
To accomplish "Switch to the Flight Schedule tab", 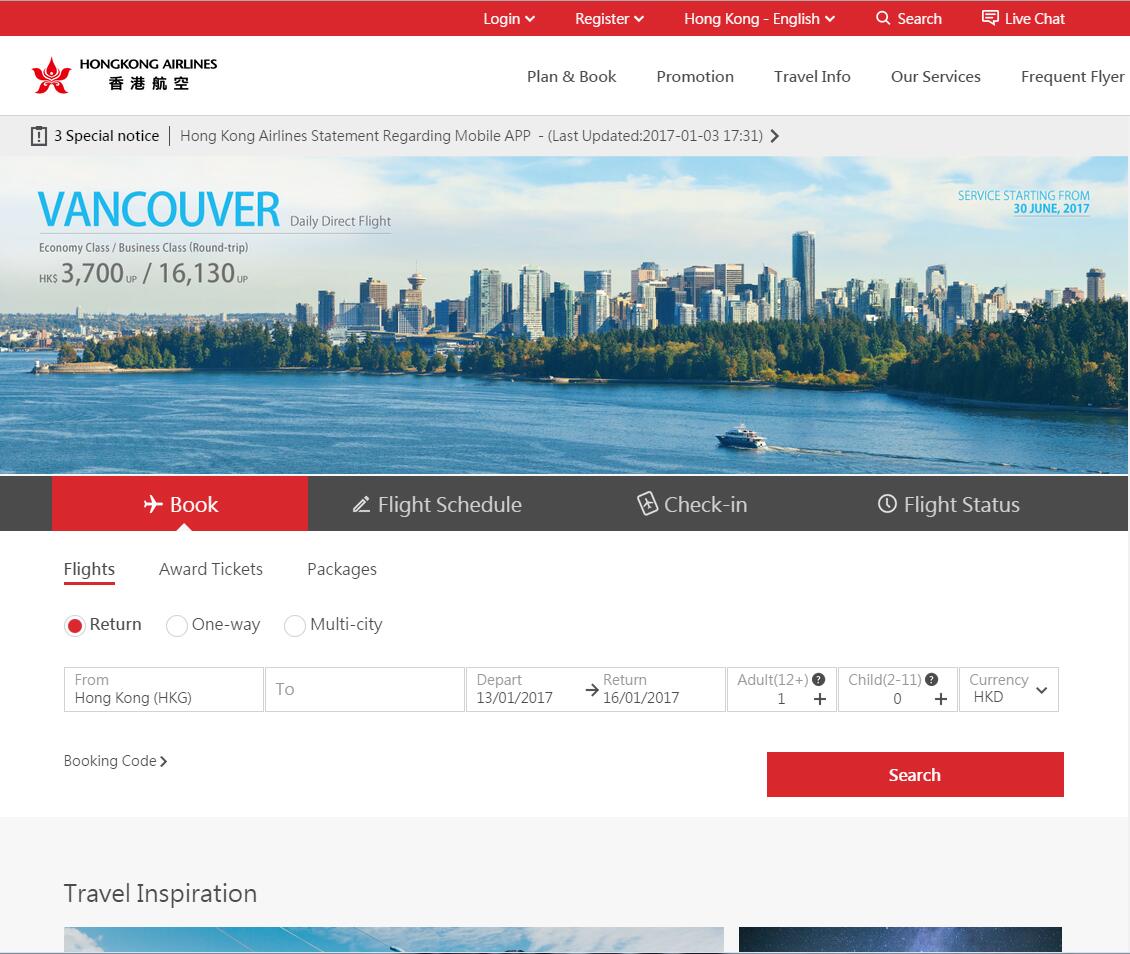I will click(437, 504).
